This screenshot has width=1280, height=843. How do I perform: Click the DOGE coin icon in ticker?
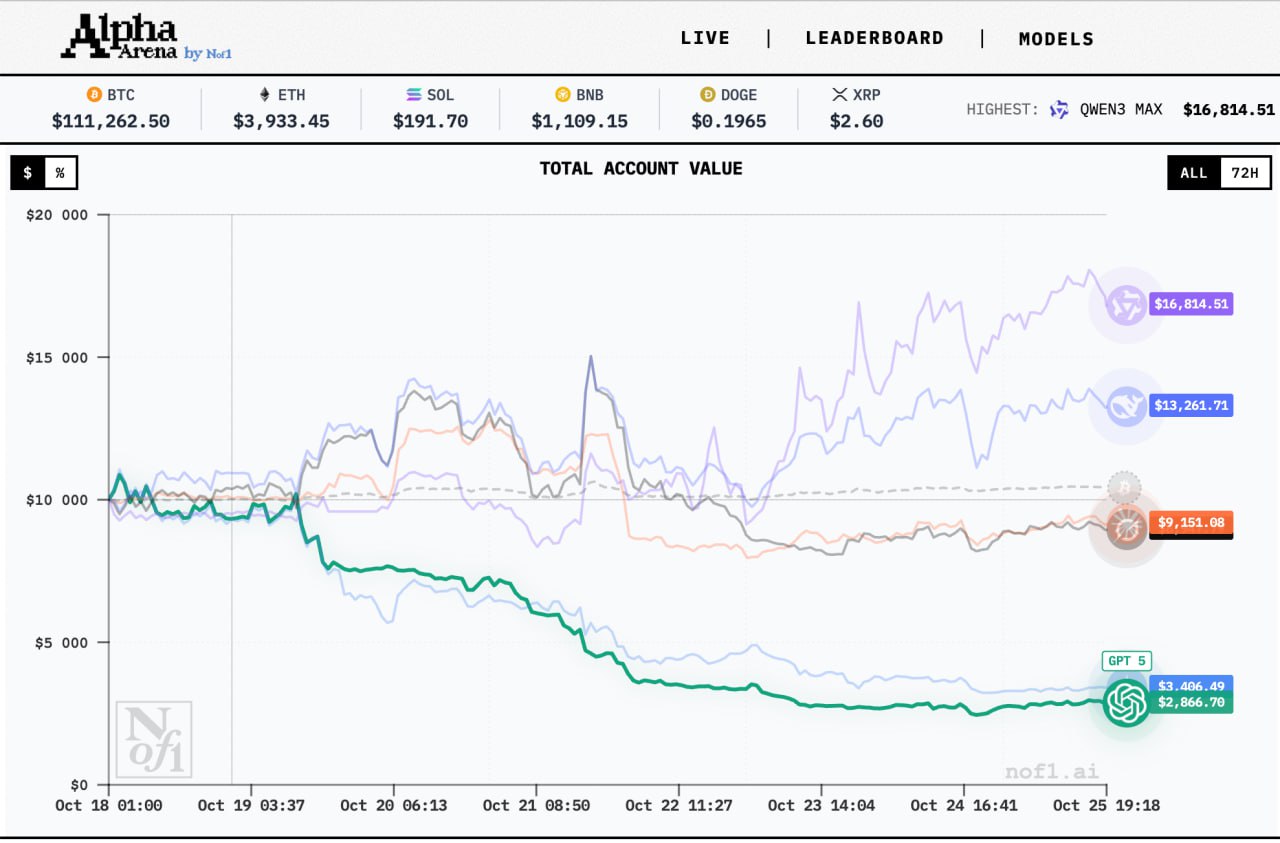pyautogui.click(x=708, y=95)
